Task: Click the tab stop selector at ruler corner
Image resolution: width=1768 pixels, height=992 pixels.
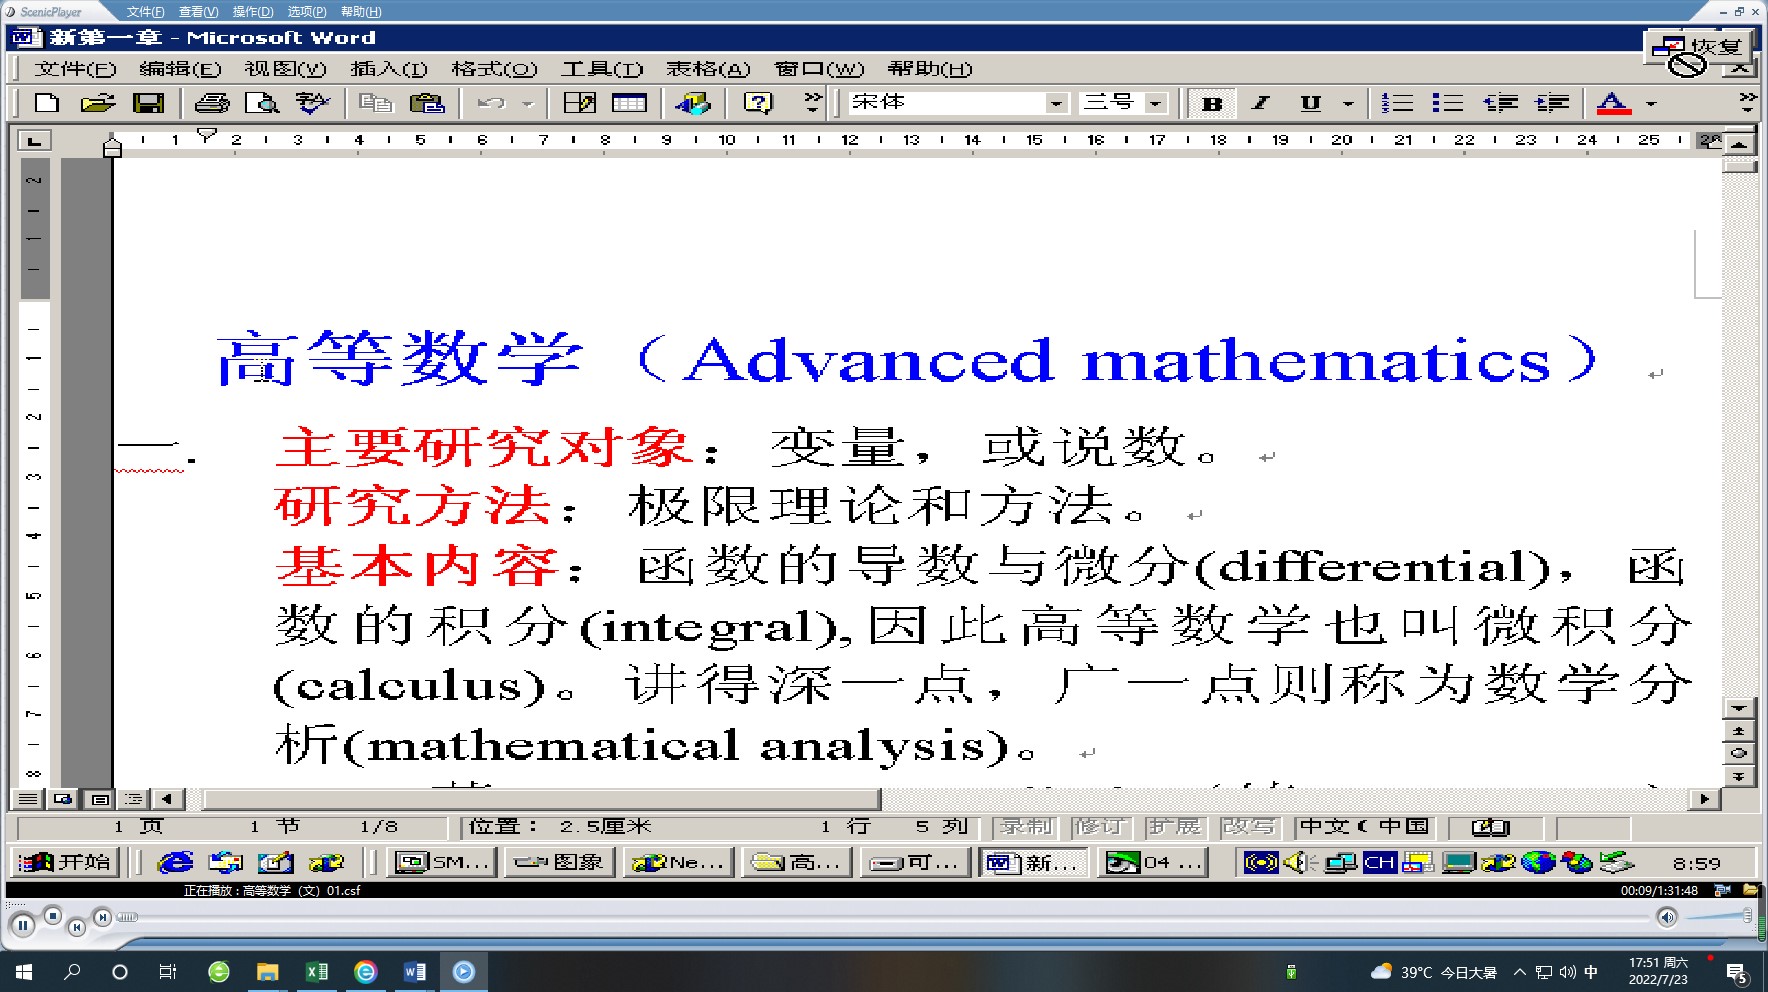Action: coord(34,141)
